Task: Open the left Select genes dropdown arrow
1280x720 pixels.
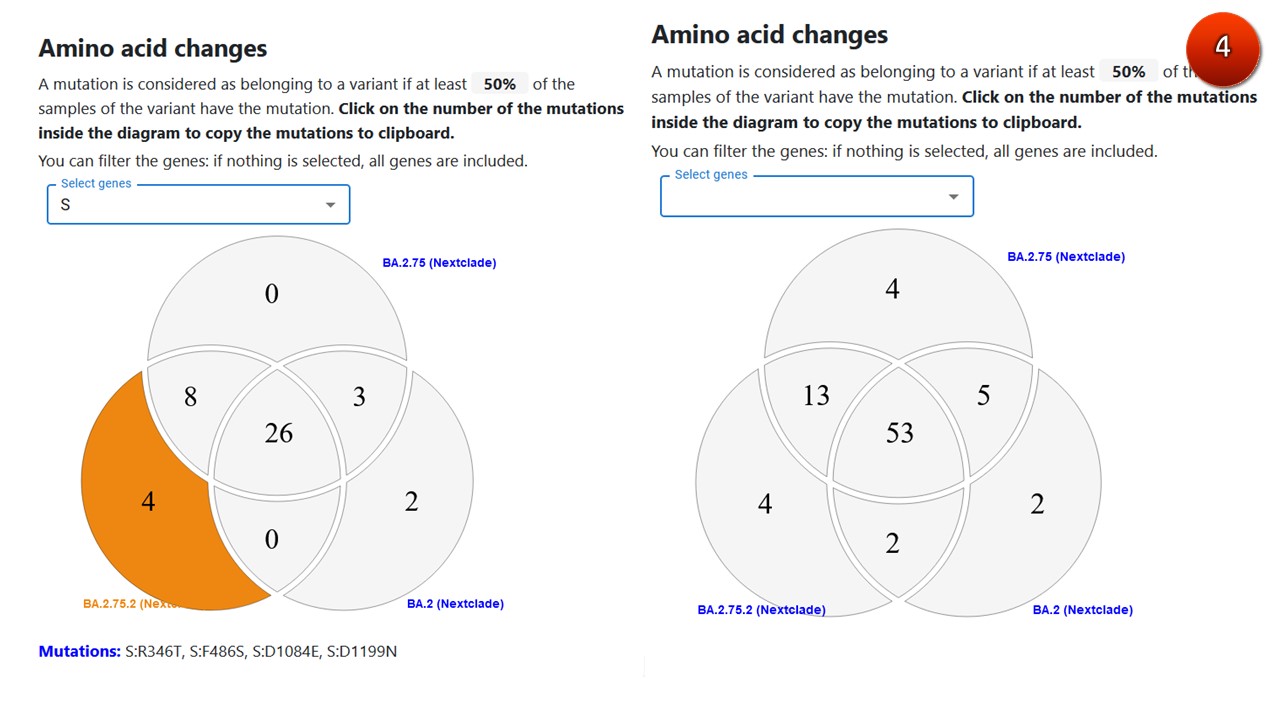Action: click(330, 205)
